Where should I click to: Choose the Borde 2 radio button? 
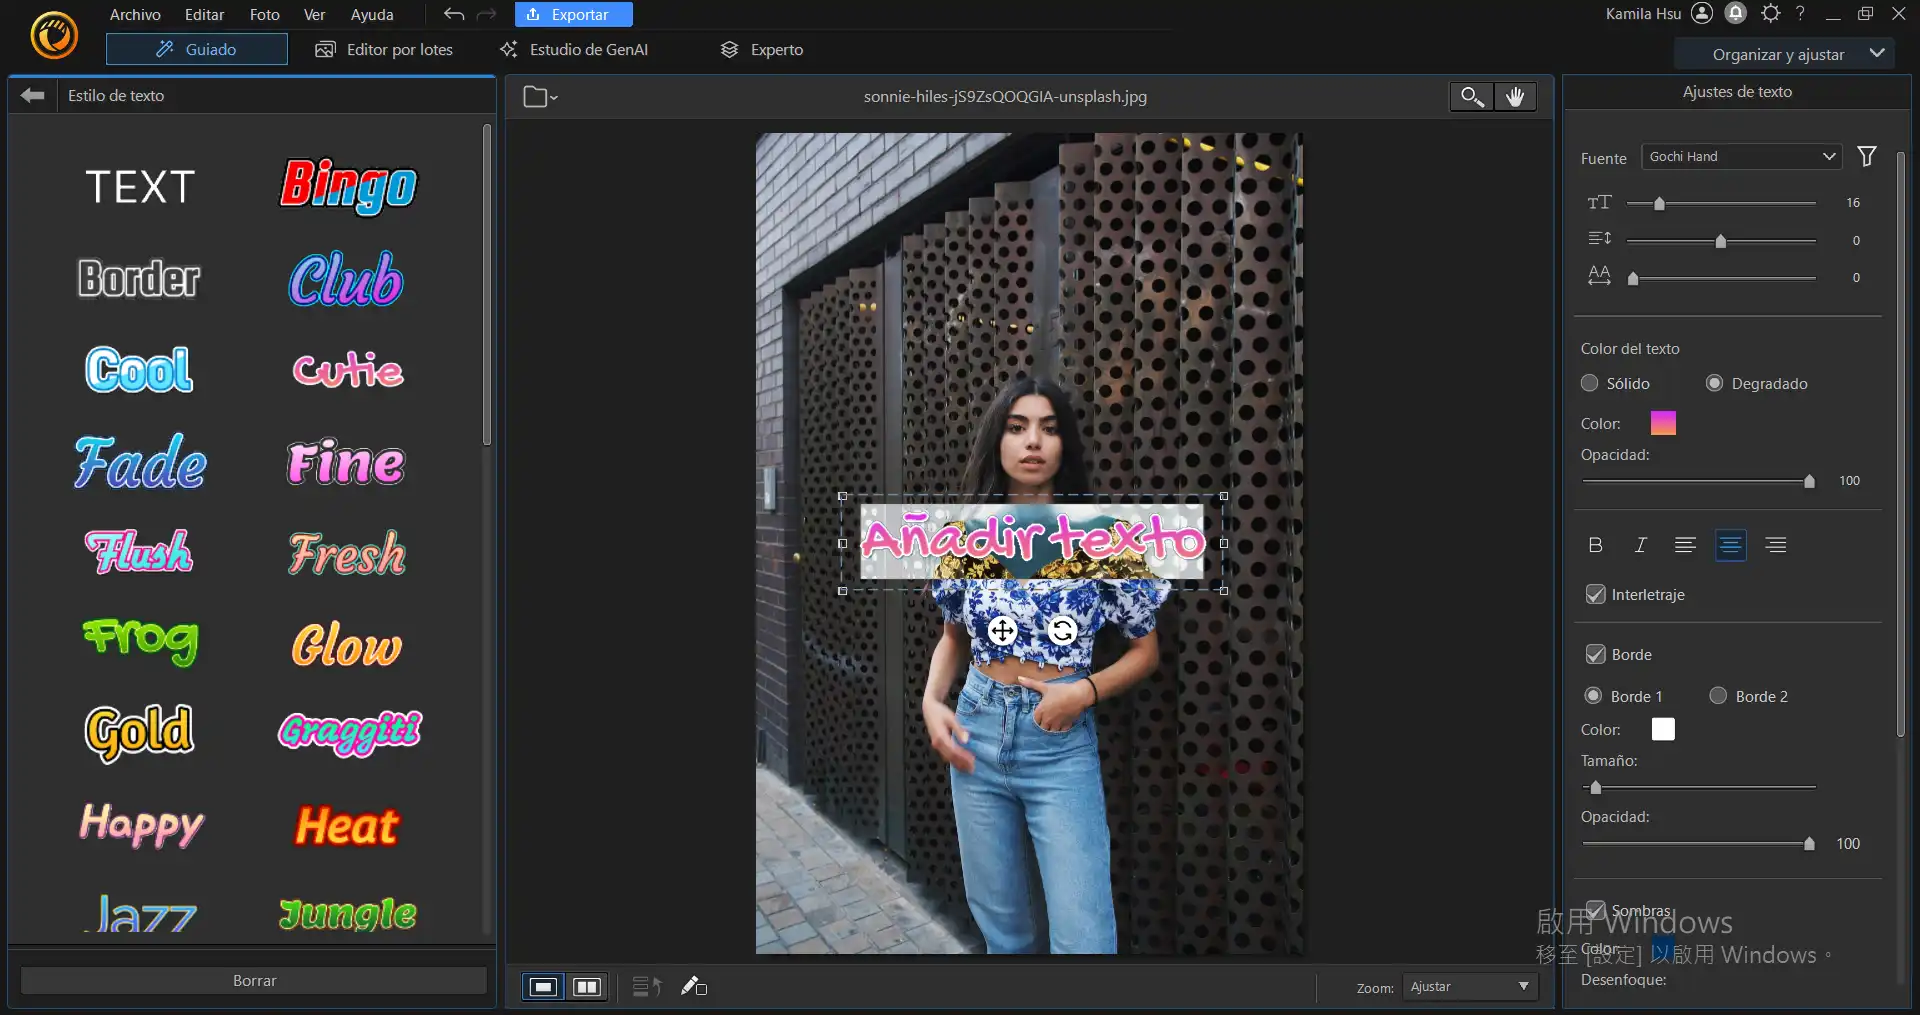coord(1718,696)
